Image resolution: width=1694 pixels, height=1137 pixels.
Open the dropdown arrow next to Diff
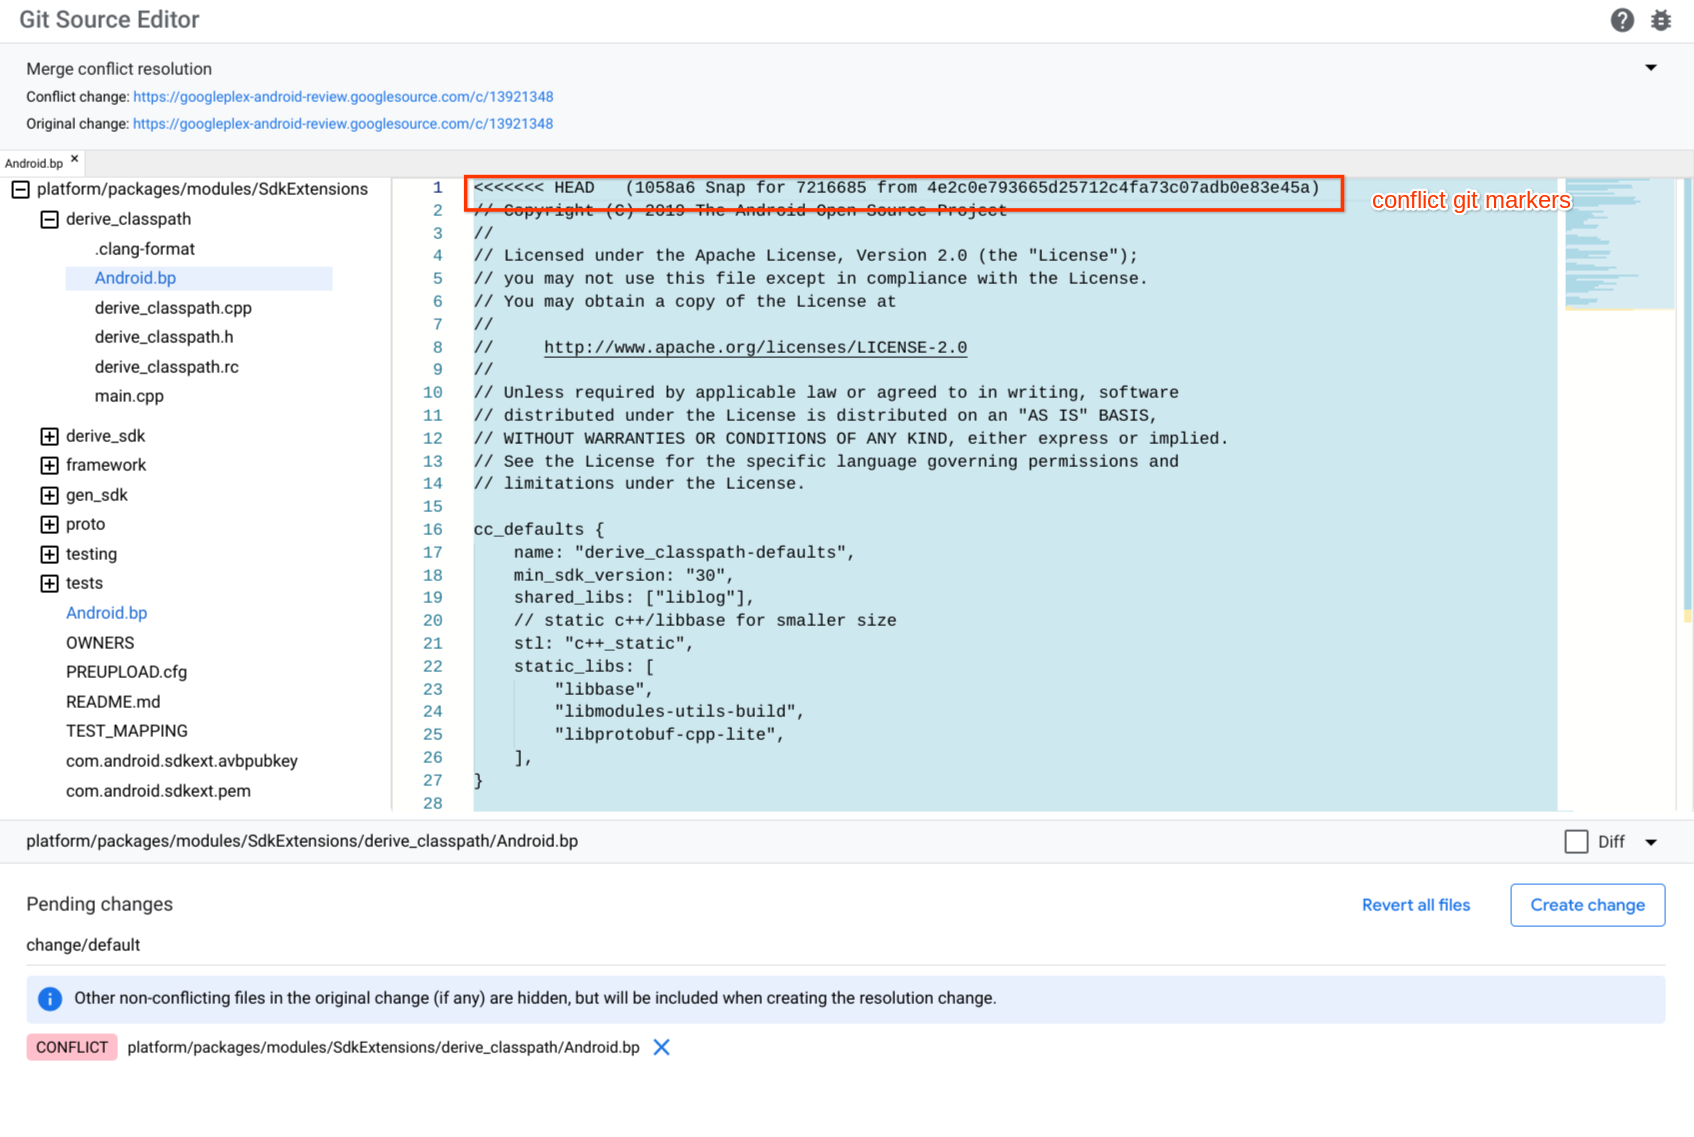(x=1651, y=842)
